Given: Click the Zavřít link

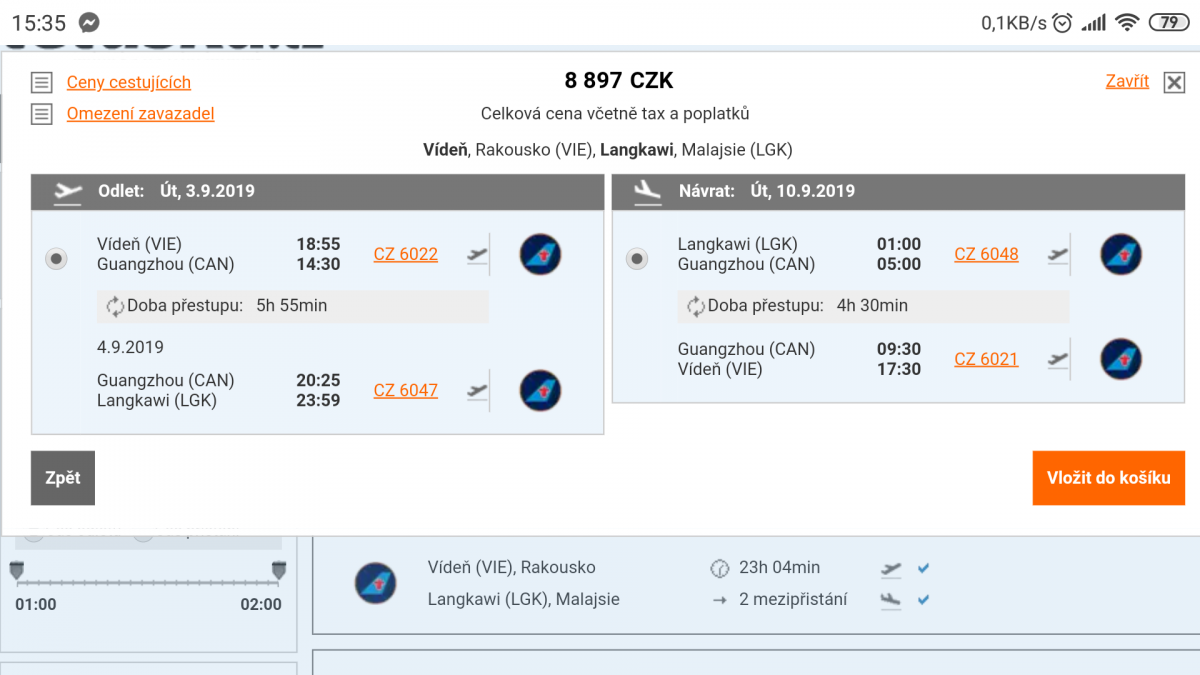Looking at the screenshot, I should click(1127, 82).
